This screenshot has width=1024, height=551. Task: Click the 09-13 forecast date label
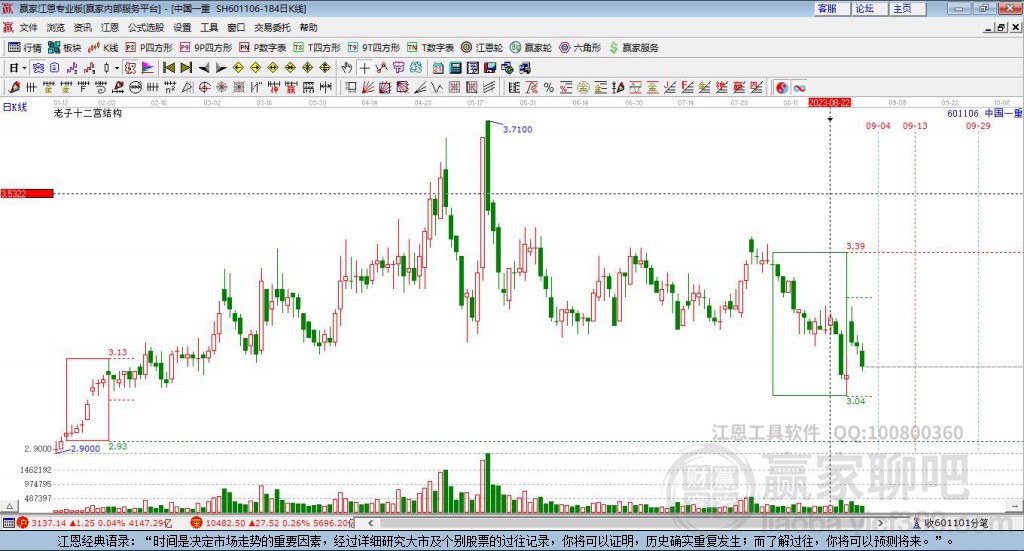[915, 125]
